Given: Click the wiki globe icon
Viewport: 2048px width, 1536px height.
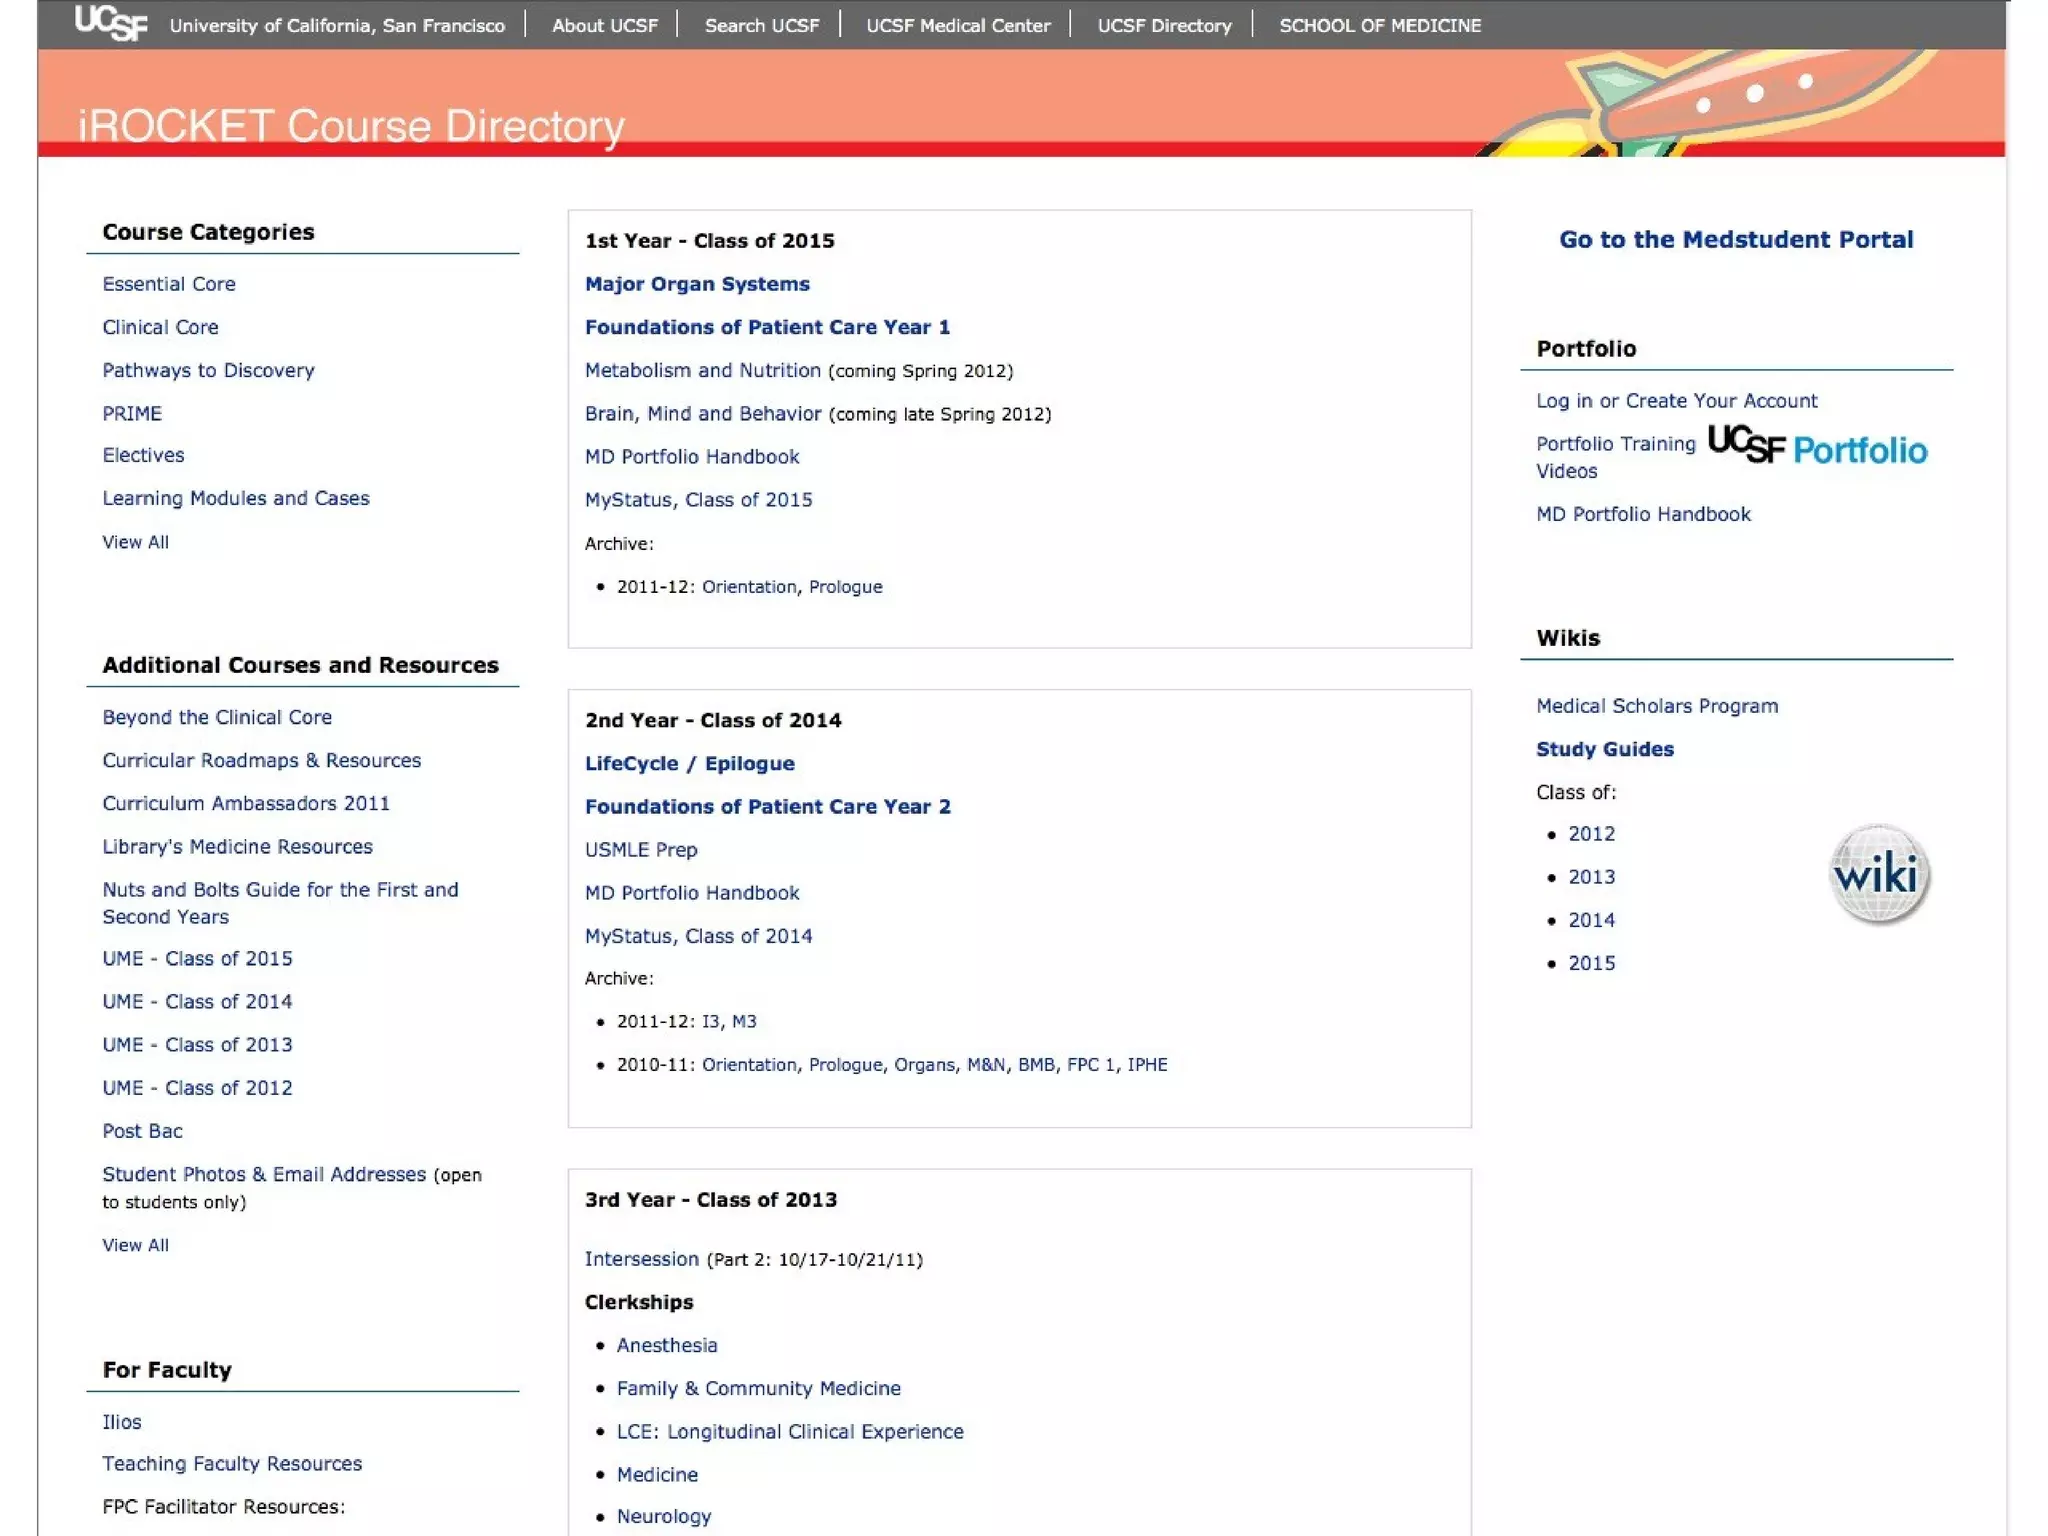Looking at the screenshot, I should (x=1878, y=875).
